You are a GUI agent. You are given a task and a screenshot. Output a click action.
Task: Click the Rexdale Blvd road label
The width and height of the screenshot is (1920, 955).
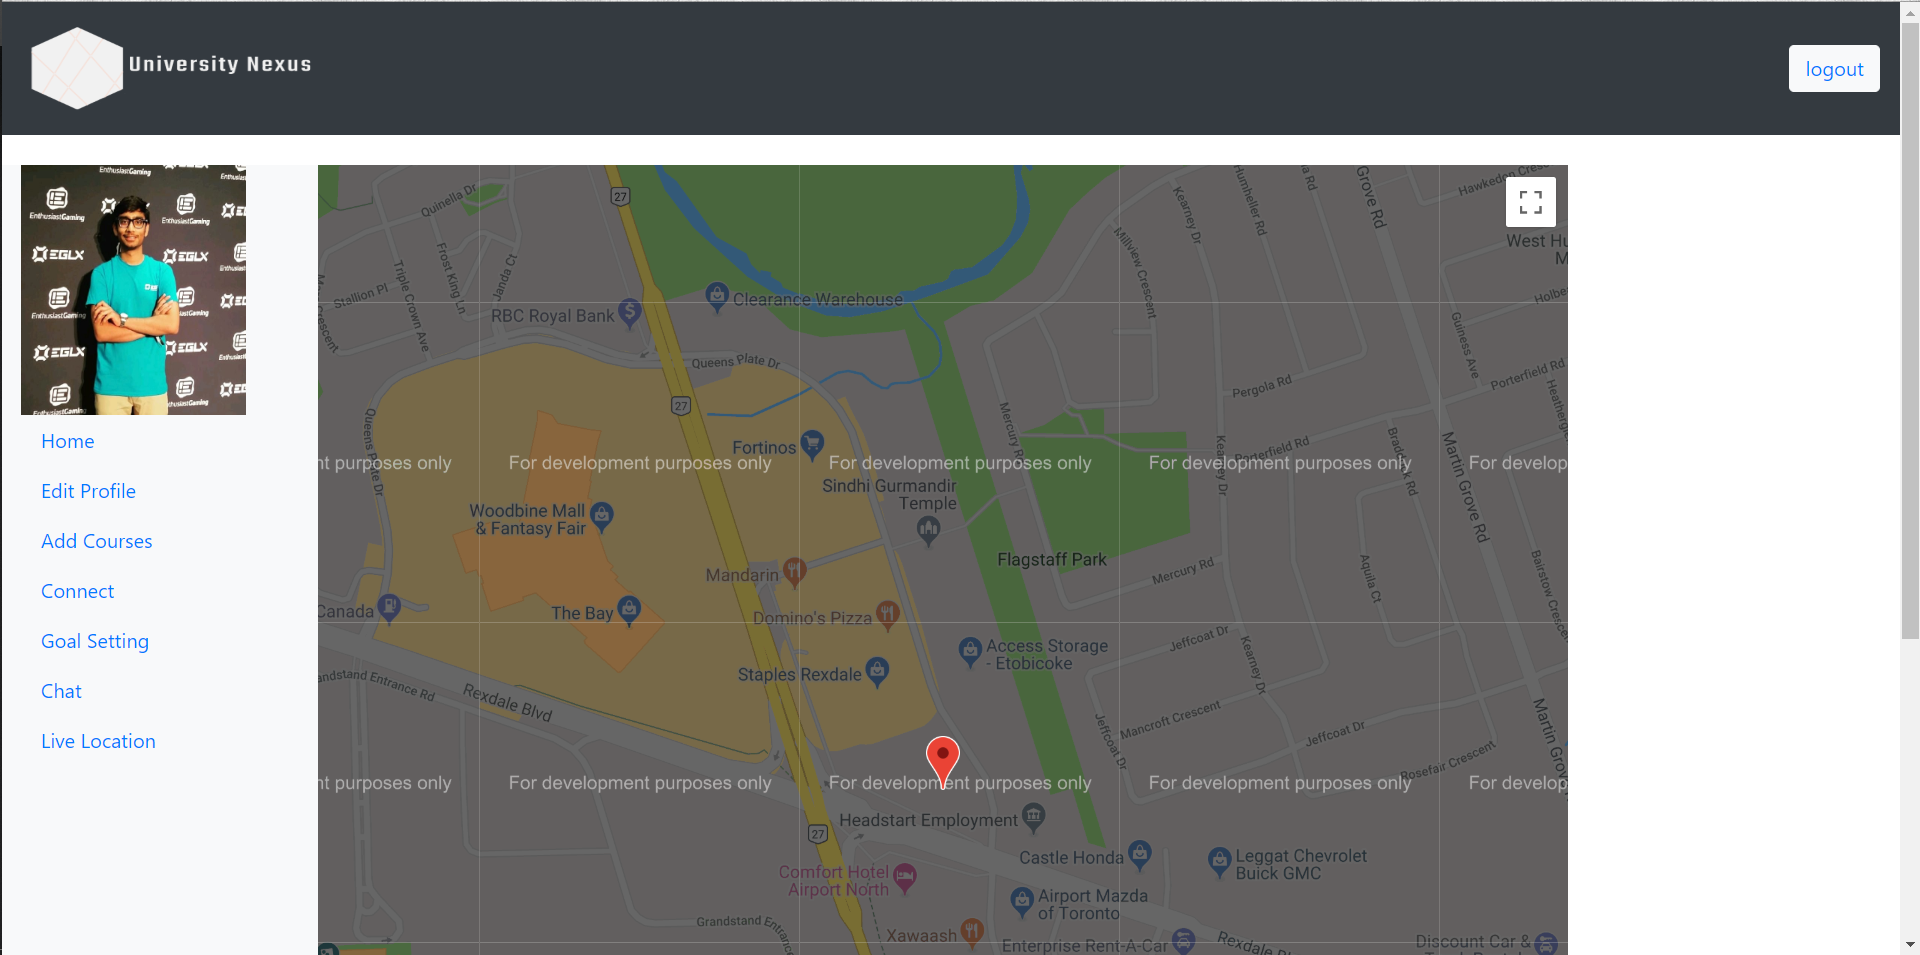click(507, 702)
